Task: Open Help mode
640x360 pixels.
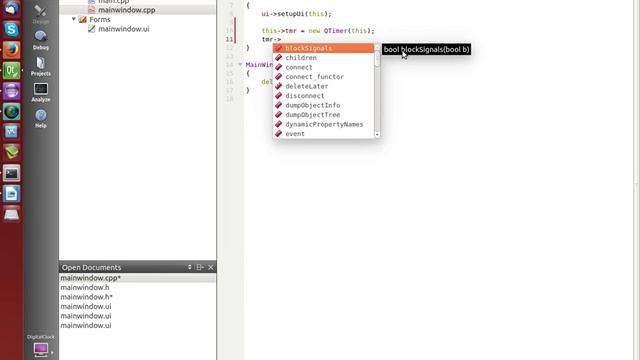Action: pyautogui.click(x=40, y=119)
